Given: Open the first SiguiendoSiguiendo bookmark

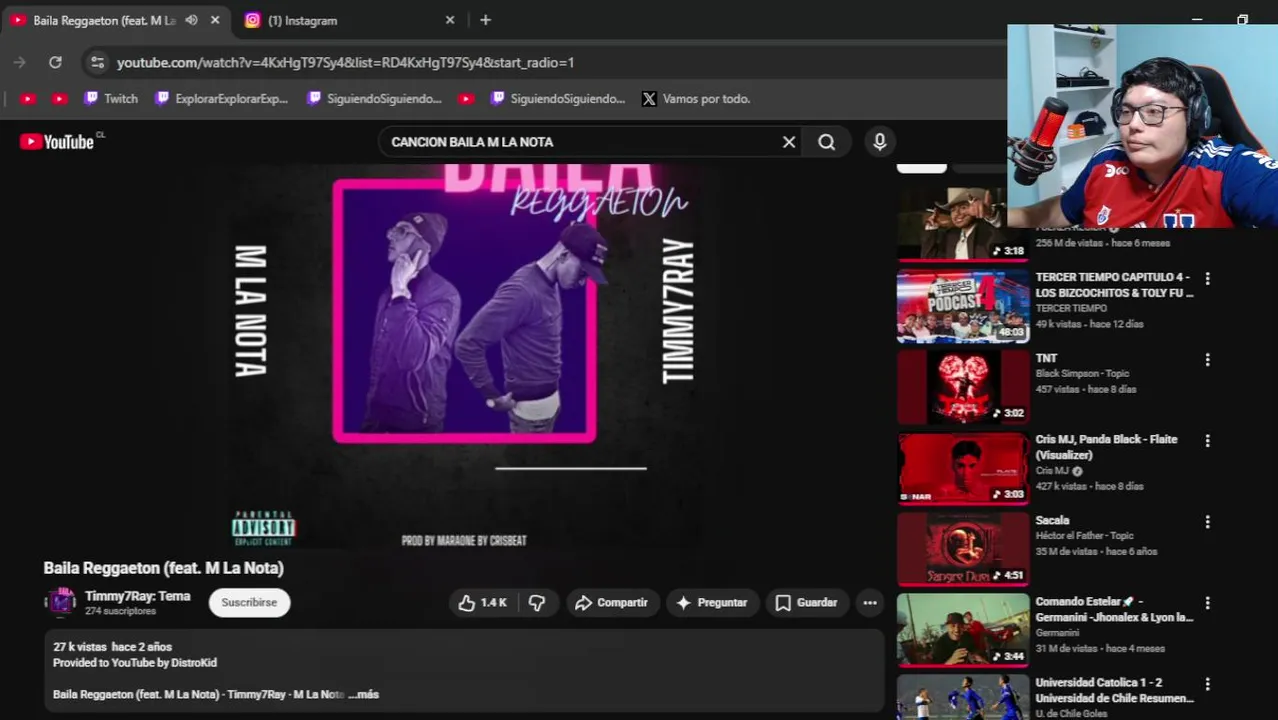Looking at the screenshot, I should (x=374, y=99).
